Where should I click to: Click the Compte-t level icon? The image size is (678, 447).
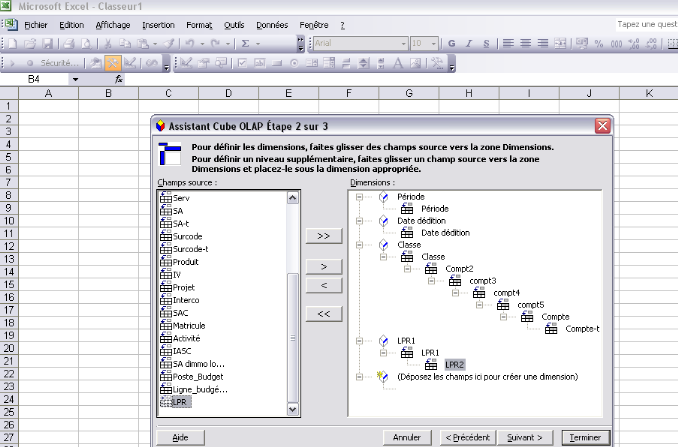[x=552, y=329]
